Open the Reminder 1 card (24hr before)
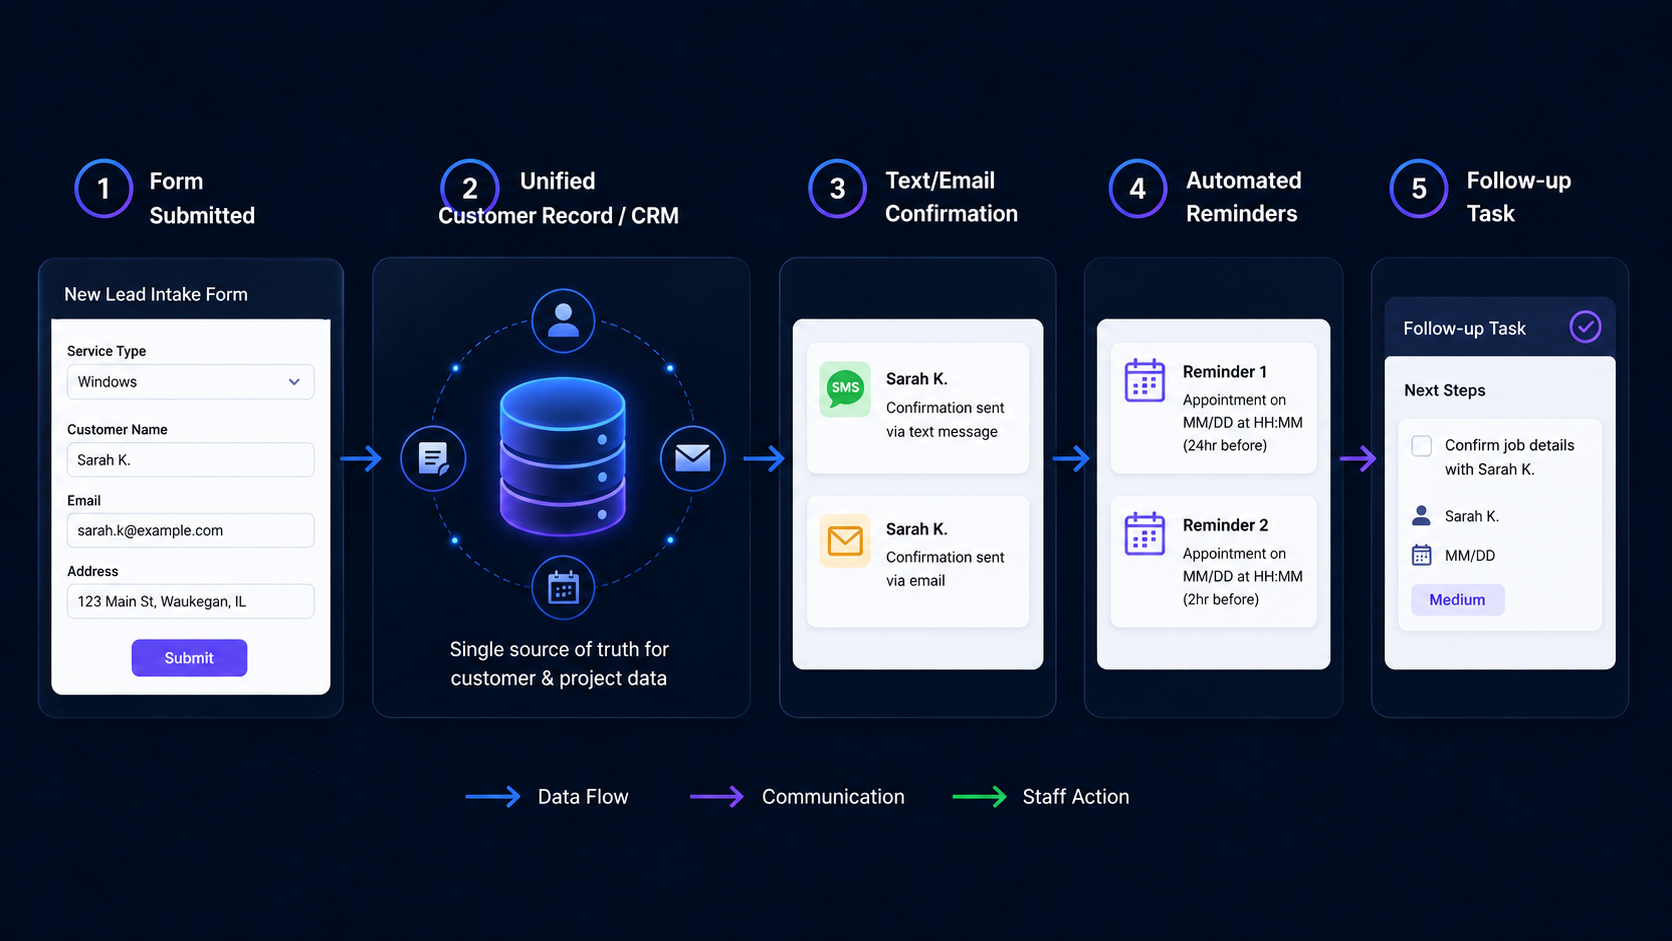1672x941 pixels. pyautogui.click(x=1213, y=408)
